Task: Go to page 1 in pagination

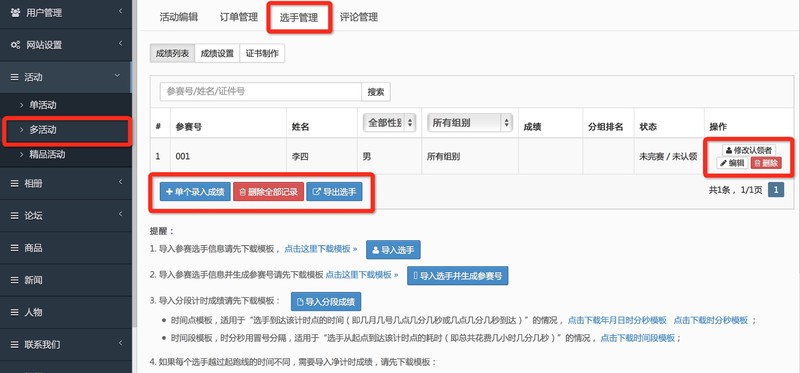Action: click(x=776, y=190)
